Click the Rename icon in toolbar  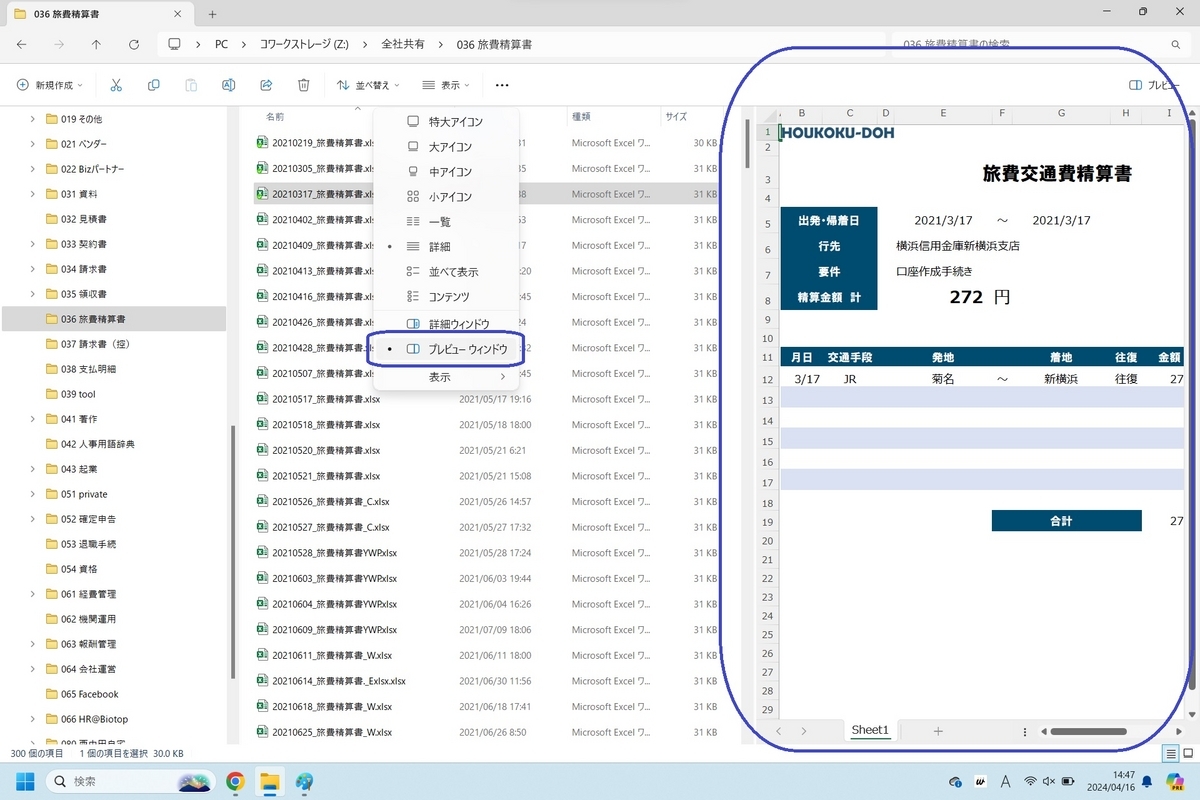[x=228, y=85]
